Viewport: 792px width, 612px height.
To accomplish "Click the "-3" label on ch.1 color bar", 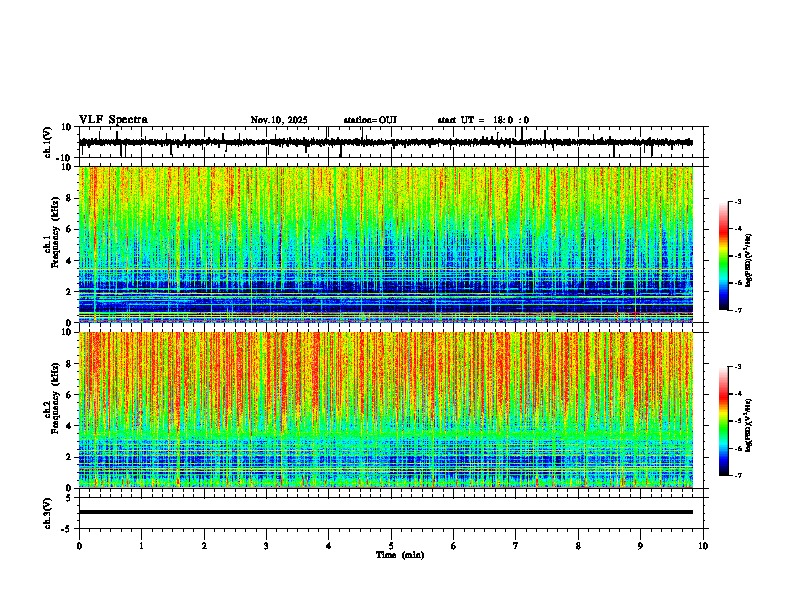I will tap(738, 202).
